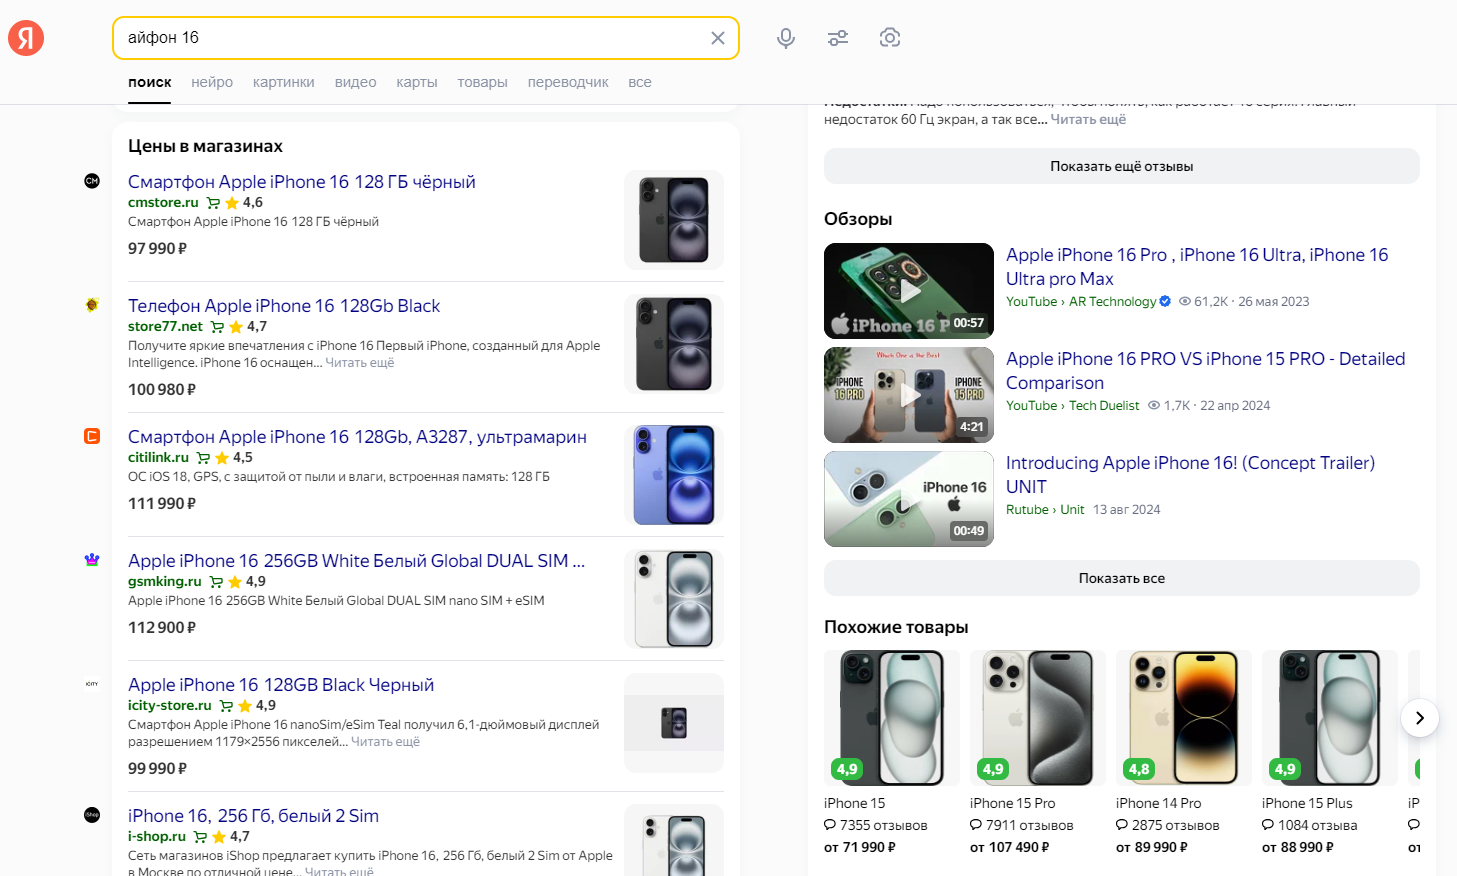1457x876 pixels.
Task: Click the gsmking.ru domain link
Action: coord(165,581)
